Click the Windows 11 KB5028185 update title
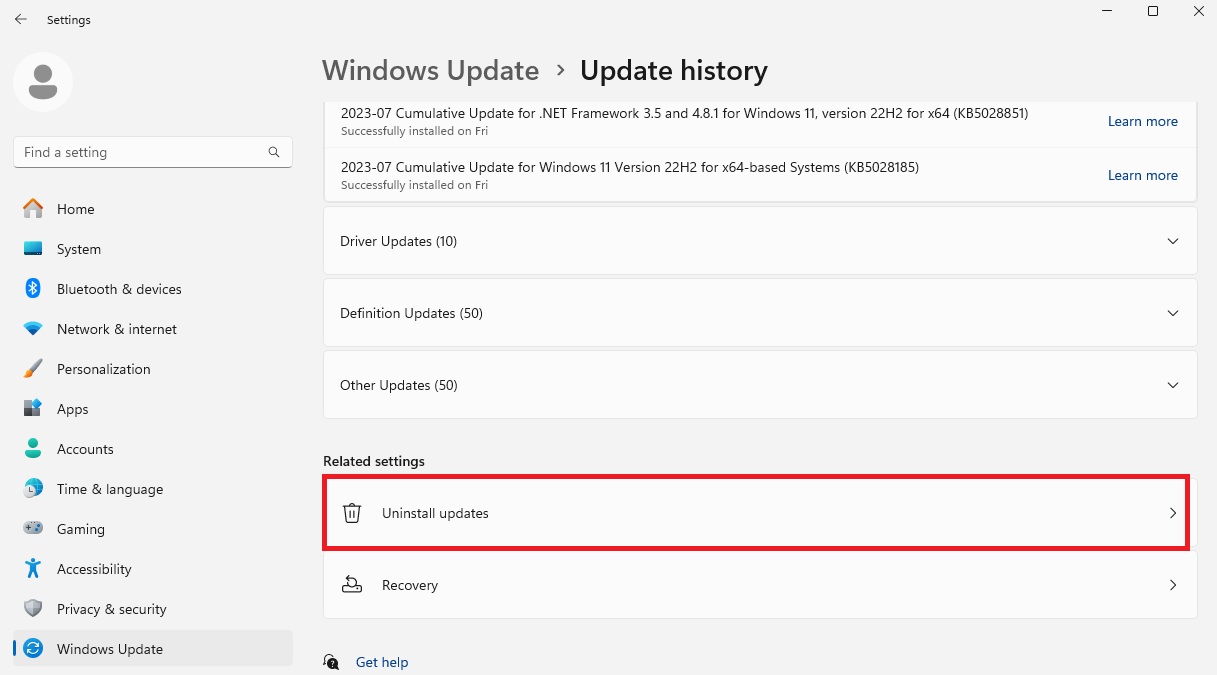This screenshot has height=675, width=1217. pos(630,167)
